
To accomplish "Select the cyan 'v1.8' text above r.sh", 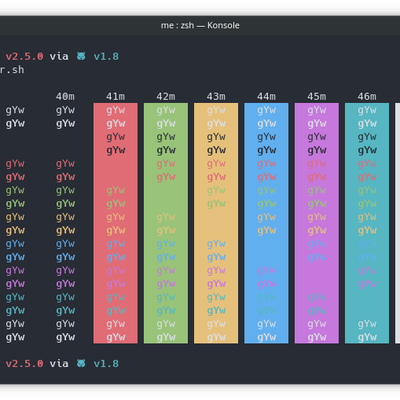I will [x=106, y=56].
